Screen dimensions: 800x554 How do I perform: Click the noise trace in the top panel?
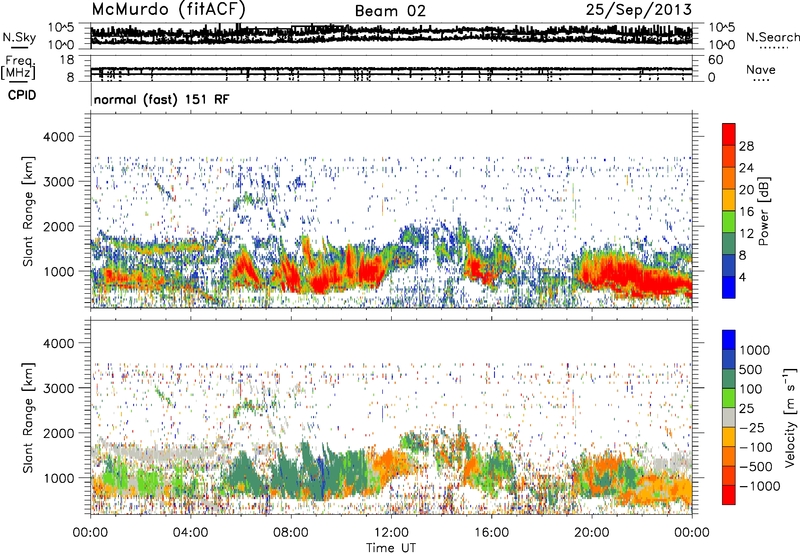click(391, 35)
